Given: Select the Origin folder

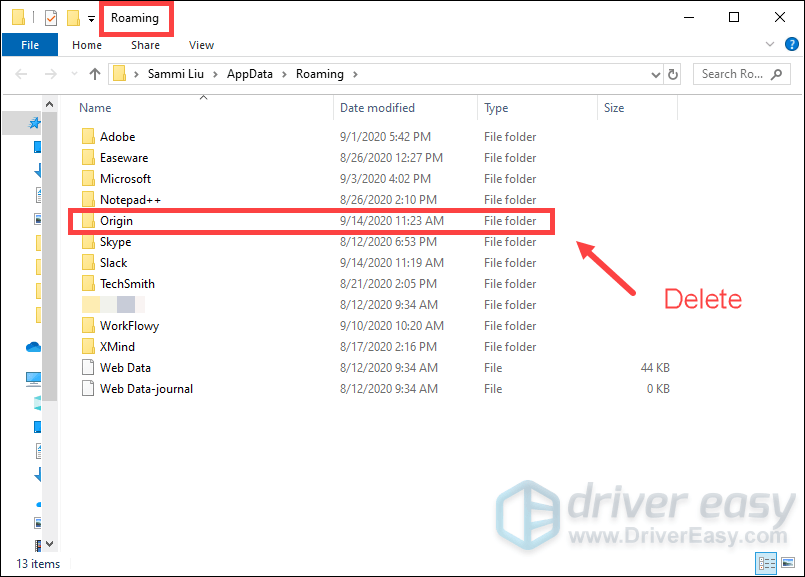Looking at the screenshot, I should [x=116, y=221].
